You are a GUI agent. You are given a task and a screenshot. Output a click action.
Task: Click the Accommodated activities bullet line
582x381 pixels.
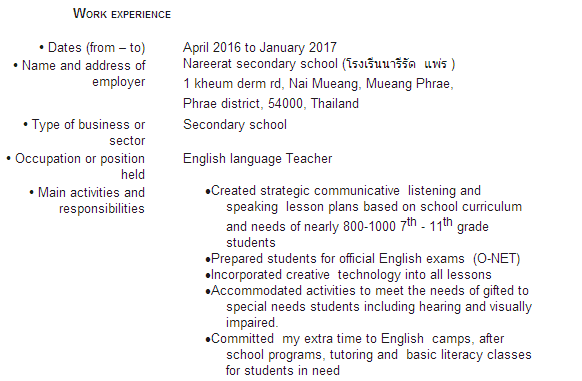point(367,291)
